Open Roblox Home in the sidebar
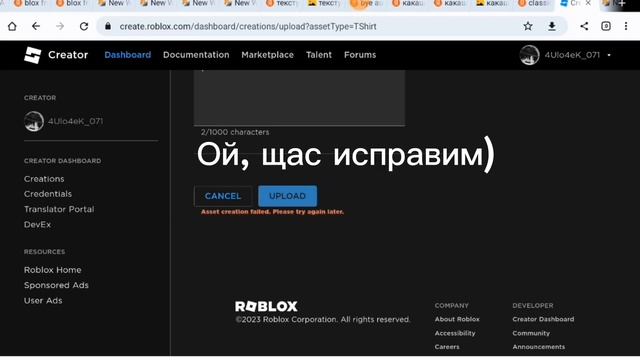Image resolution: width=640 pixels, height=360 pixels. (x=53, y=270)
